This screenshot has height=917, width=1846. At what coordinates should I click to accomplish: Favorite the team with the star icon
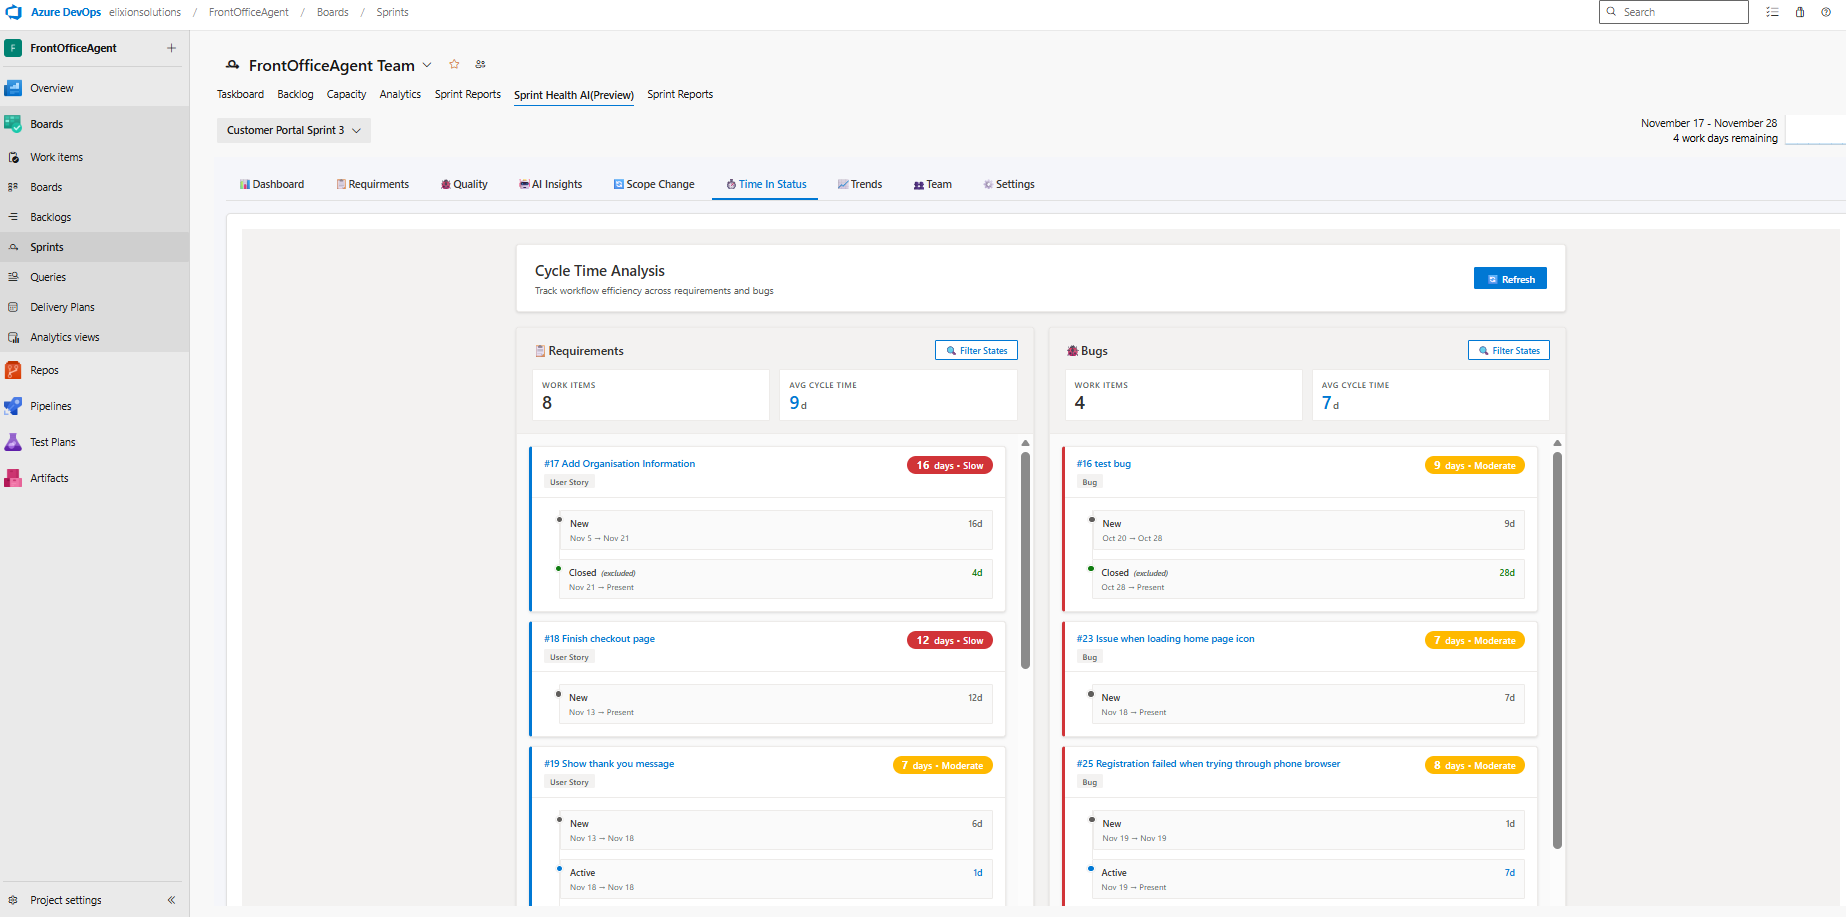tap(454, 64)
